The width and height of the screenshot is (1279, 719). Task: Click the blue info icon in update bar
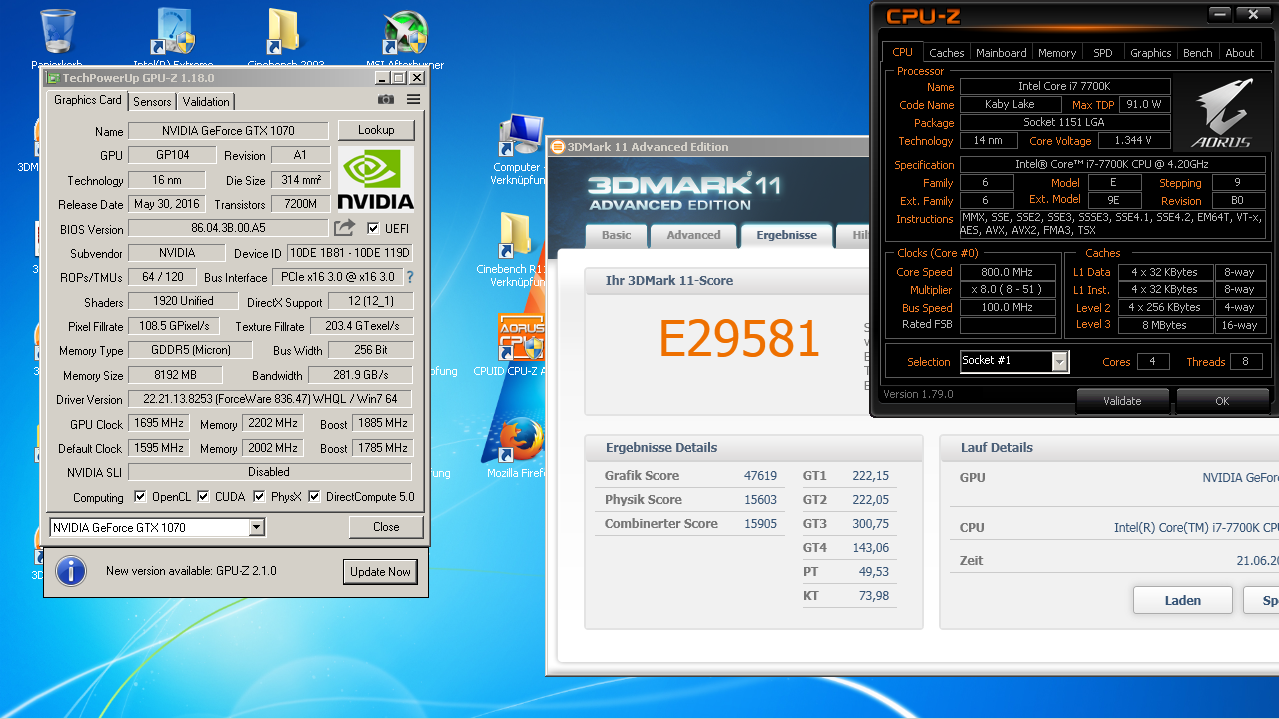coord(70,571)
